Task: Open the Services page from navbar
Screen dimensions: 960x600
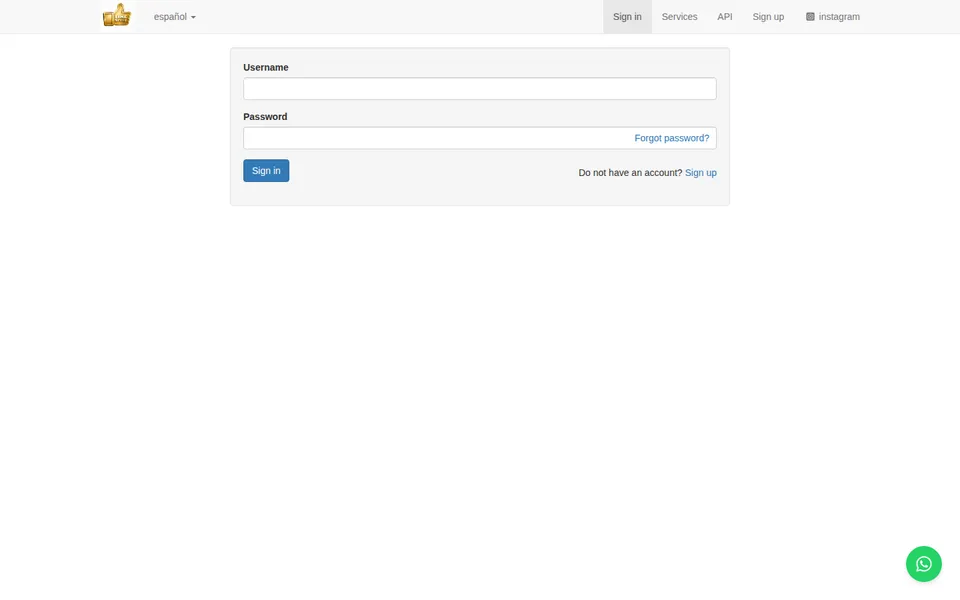Action: [x=679, y=17]
